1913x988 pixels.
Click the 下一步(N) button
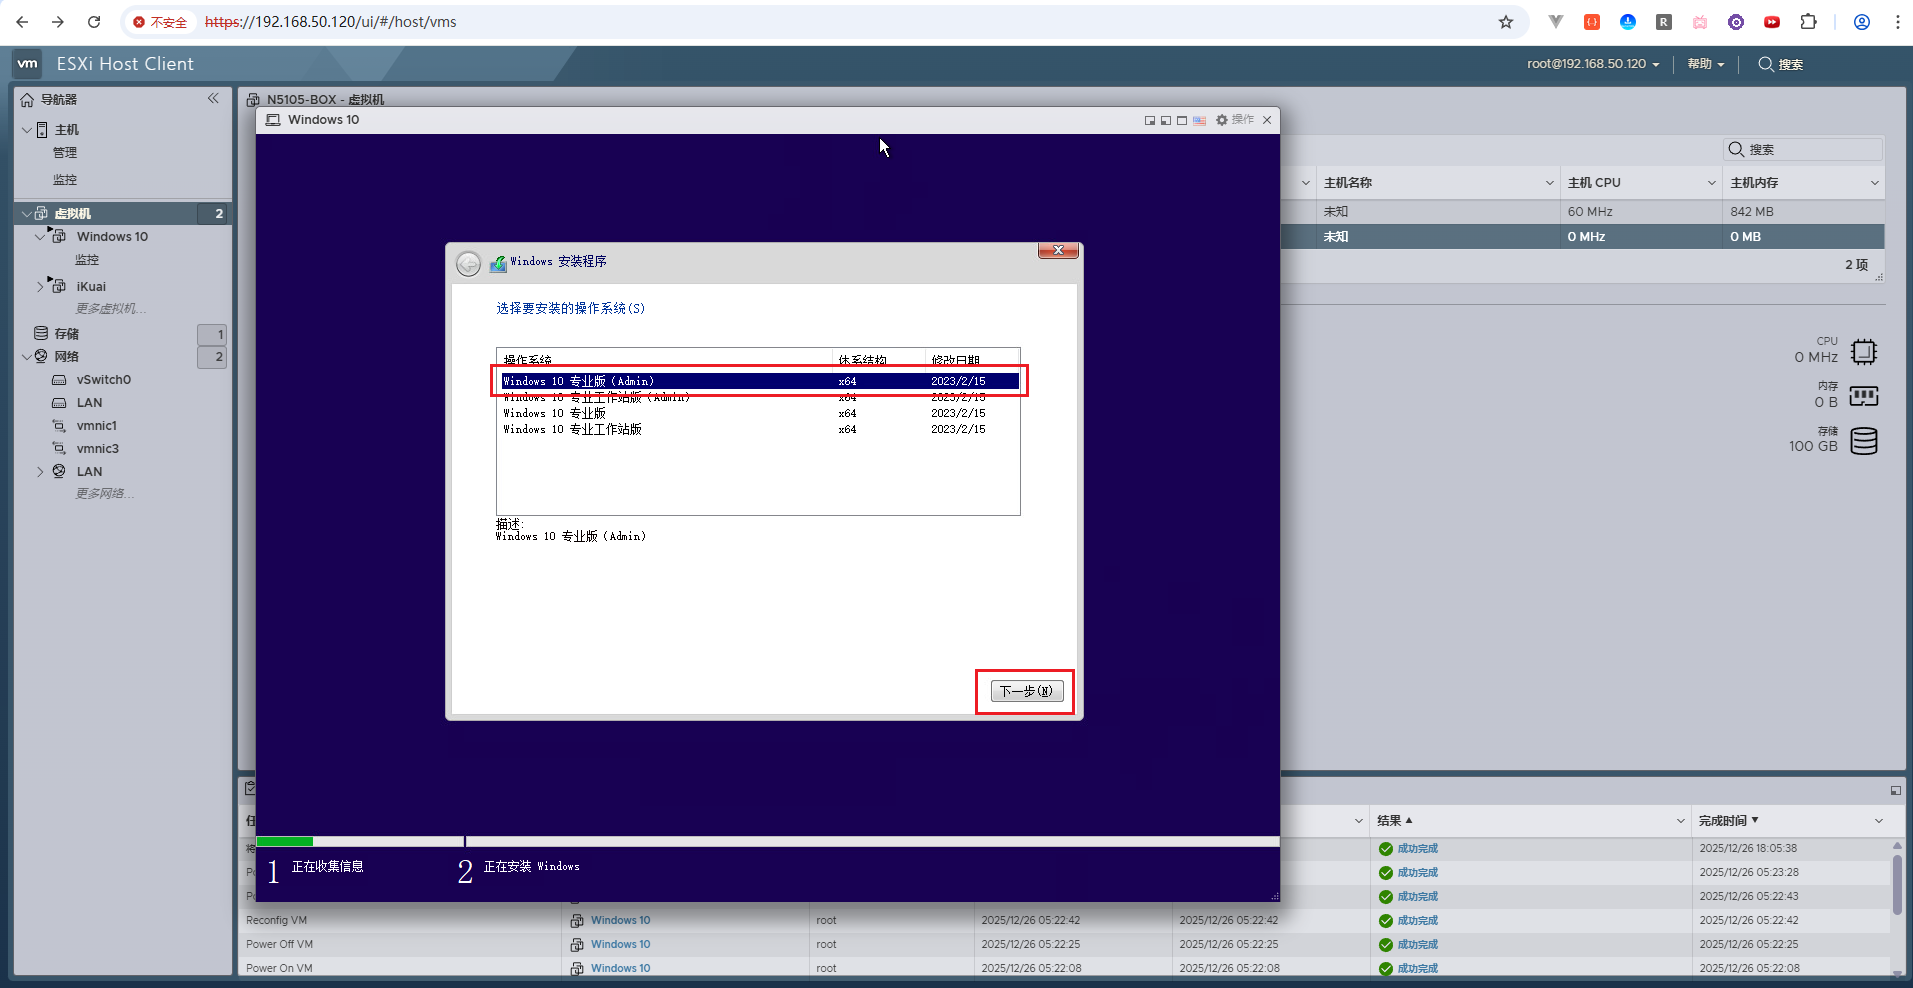point(1026,691)
